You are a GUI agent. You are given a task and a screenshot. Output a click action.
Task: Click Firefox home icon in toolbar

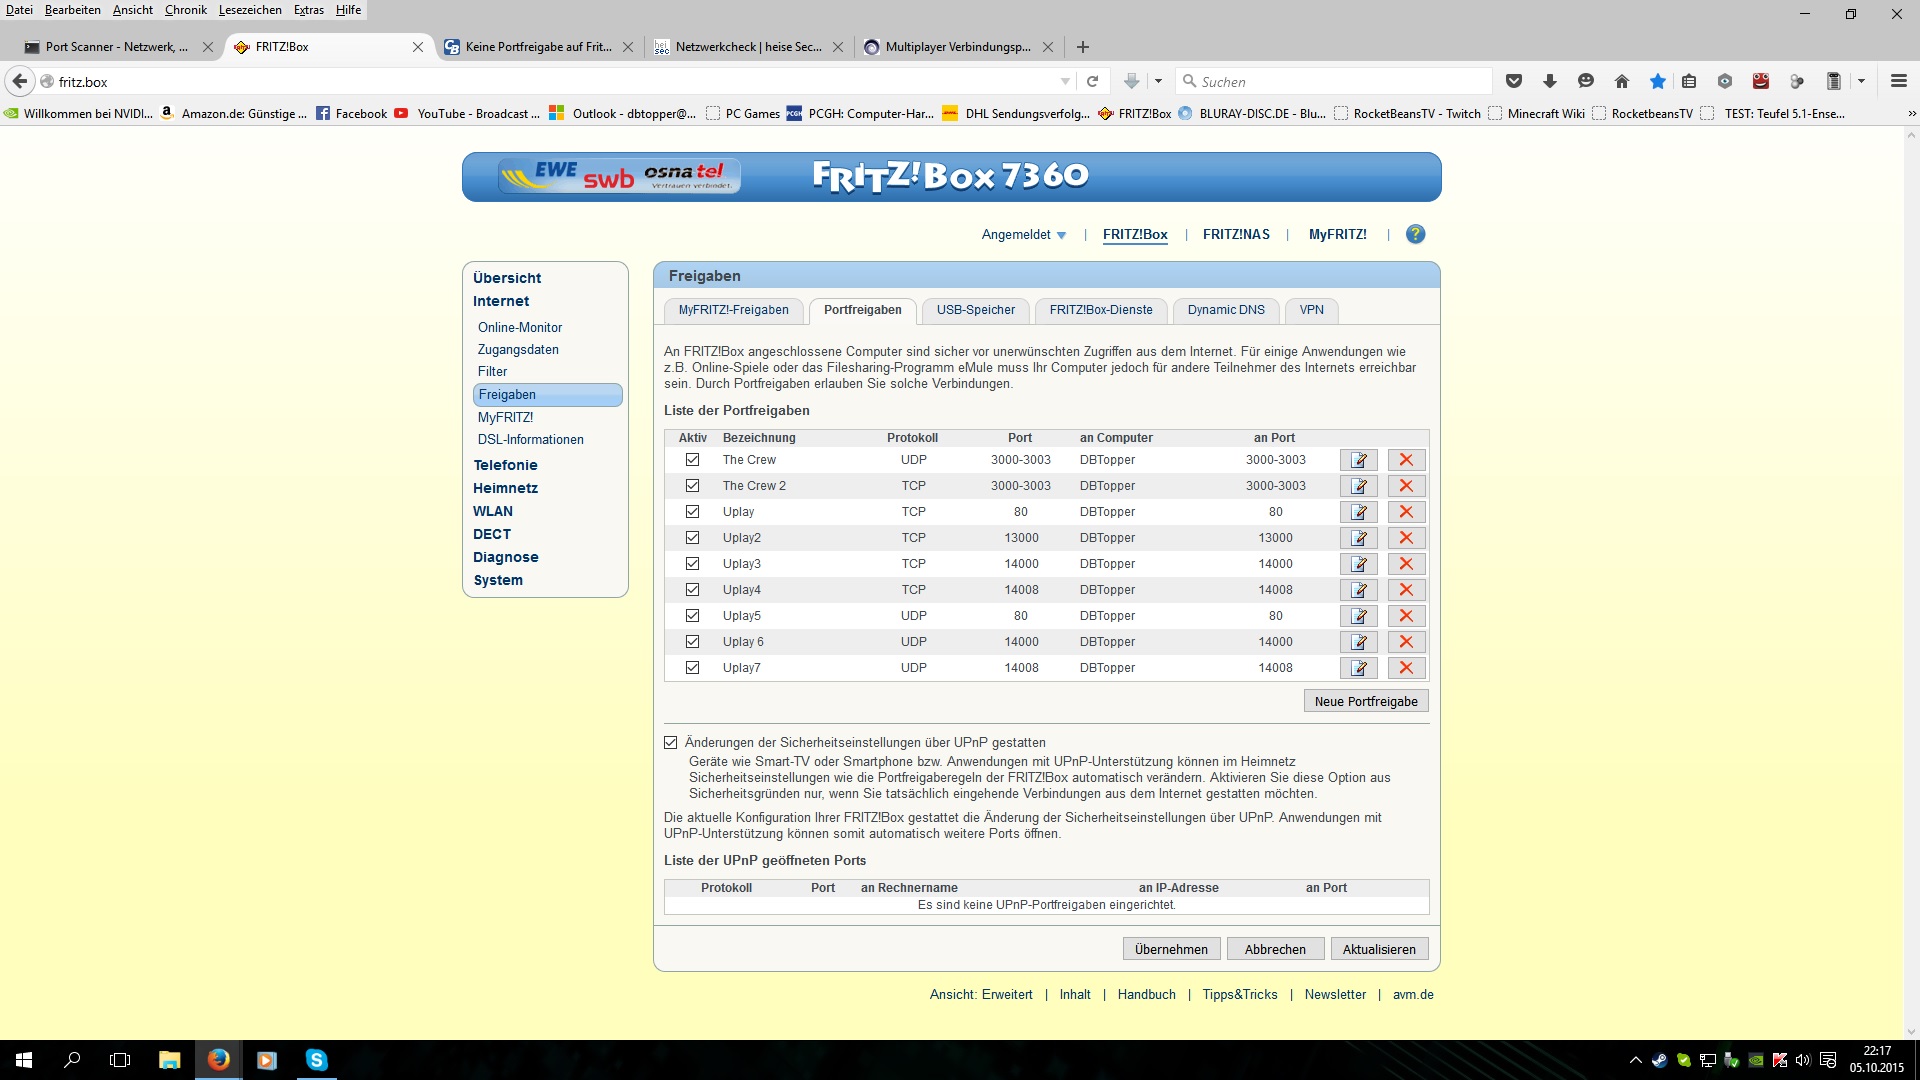click(x=1622, y=81)
